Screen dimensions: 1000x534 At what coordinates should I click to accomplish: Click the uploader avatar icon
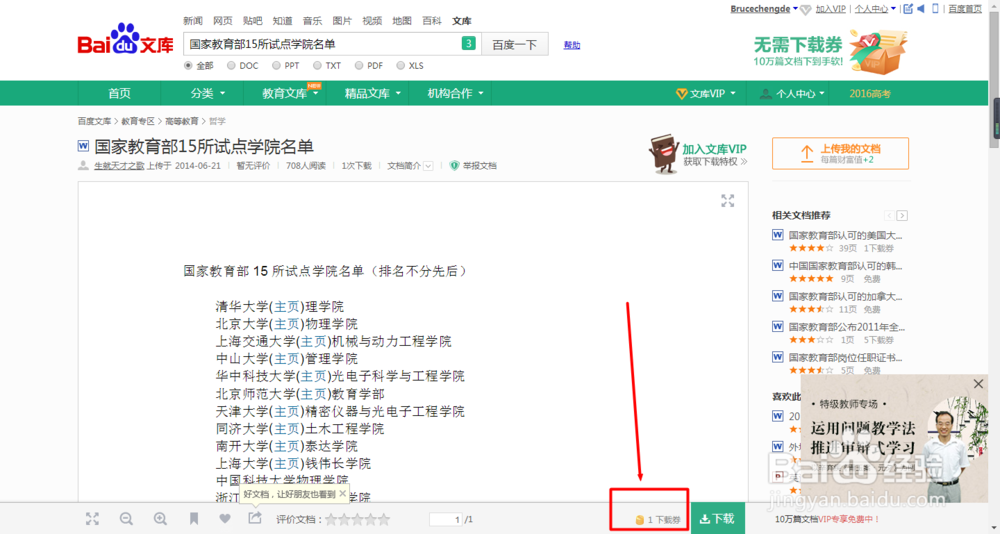coord(83,166)
